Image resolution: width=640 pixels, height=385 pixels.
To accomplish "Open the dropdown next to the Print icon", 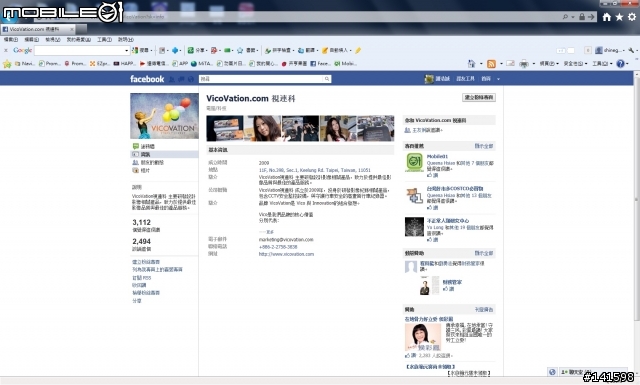I will (533, 63).
